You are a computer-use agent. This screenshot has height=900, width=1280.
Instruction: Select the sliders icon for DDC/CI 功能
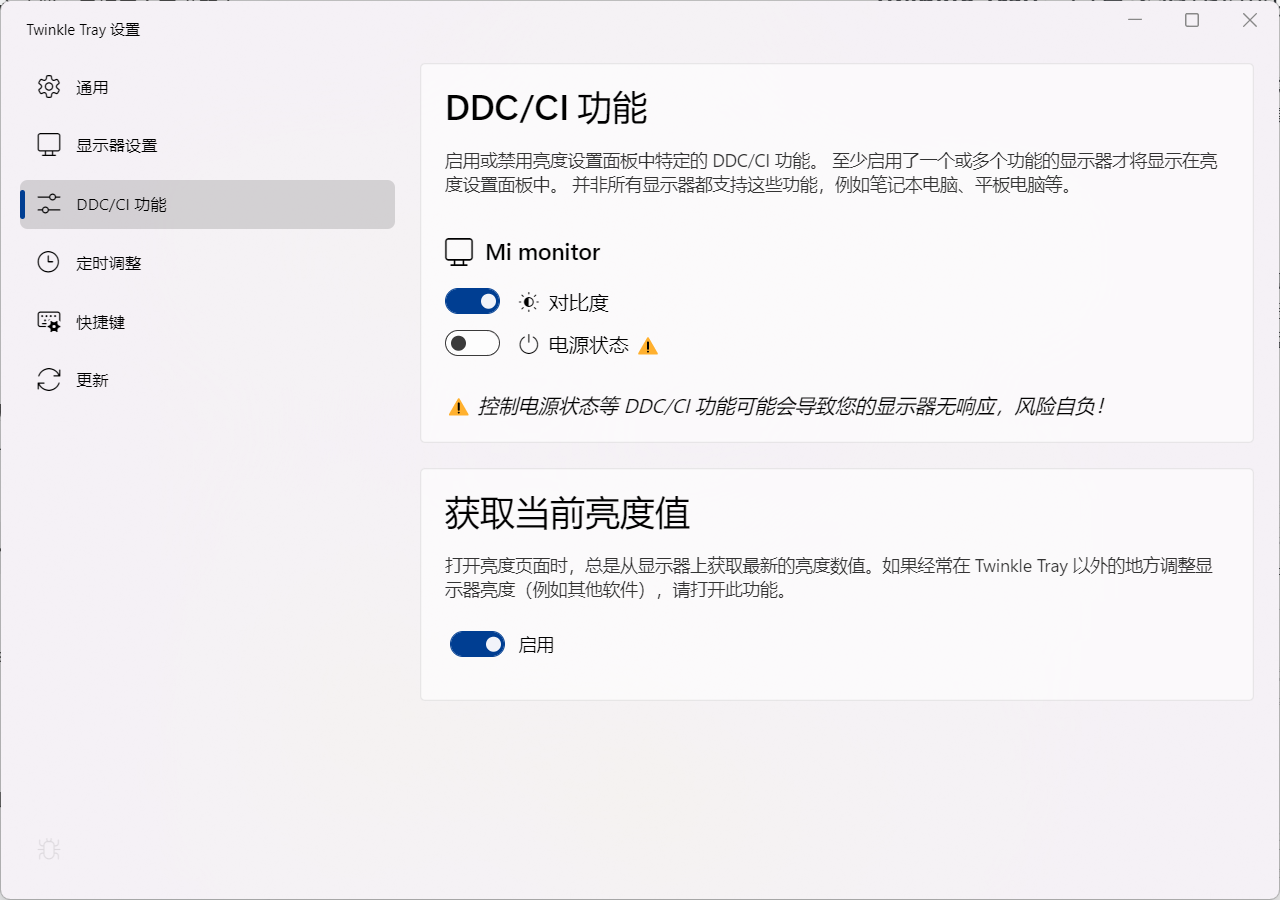(x=48, y=203)
